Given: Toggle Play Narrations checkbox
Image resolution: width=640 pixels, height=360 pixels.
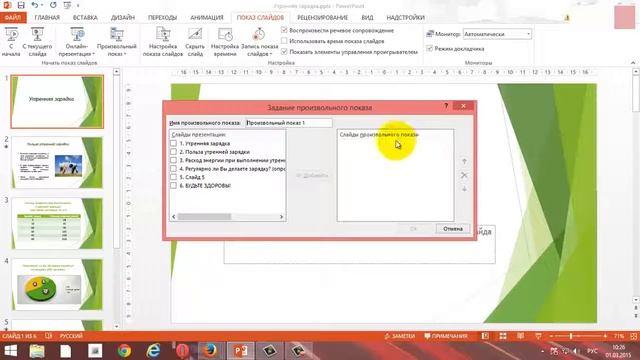Looking at the screenshot, I should [x=284, y=30].
